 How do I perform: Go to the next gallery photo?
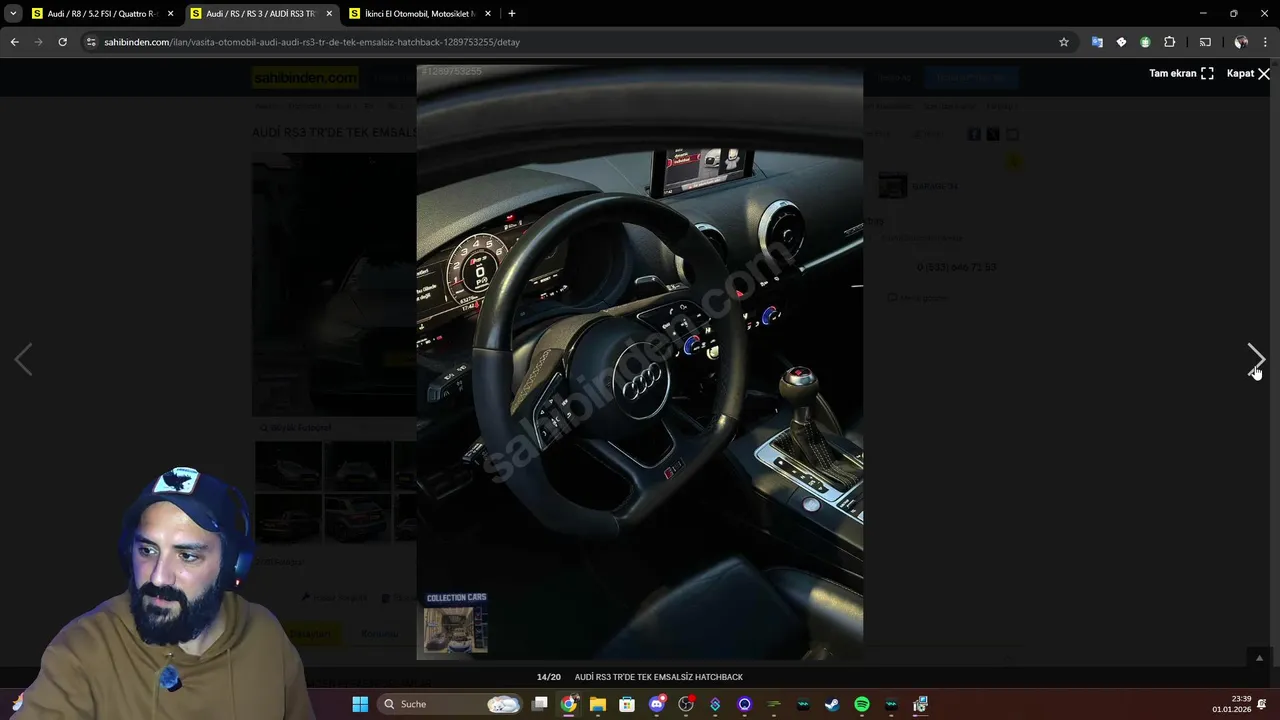point(1256,359)
